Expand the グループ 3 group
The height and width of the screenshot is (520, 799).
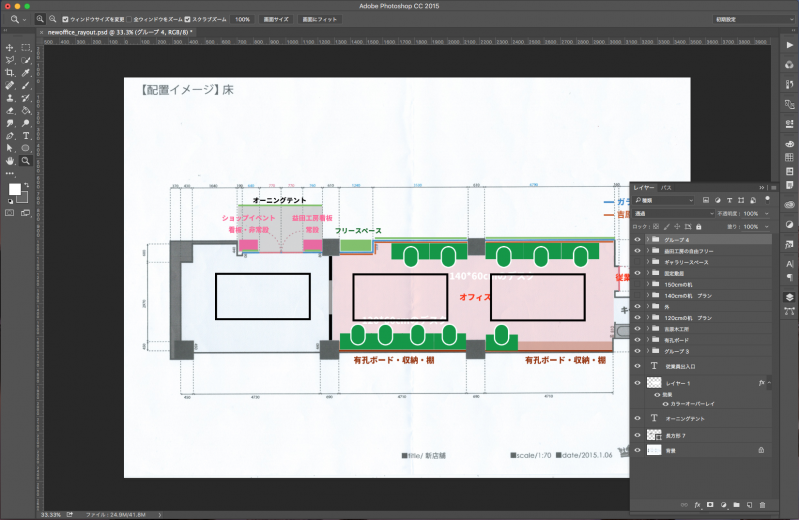(648, 351)
